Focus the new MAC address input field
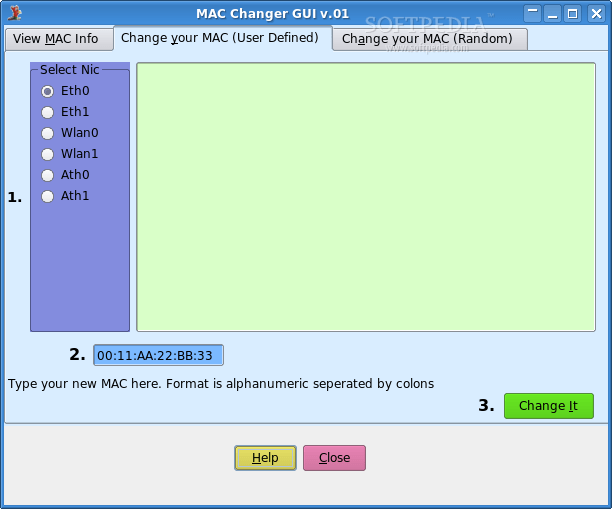This screenshot has height=509, width=612. 158,355
